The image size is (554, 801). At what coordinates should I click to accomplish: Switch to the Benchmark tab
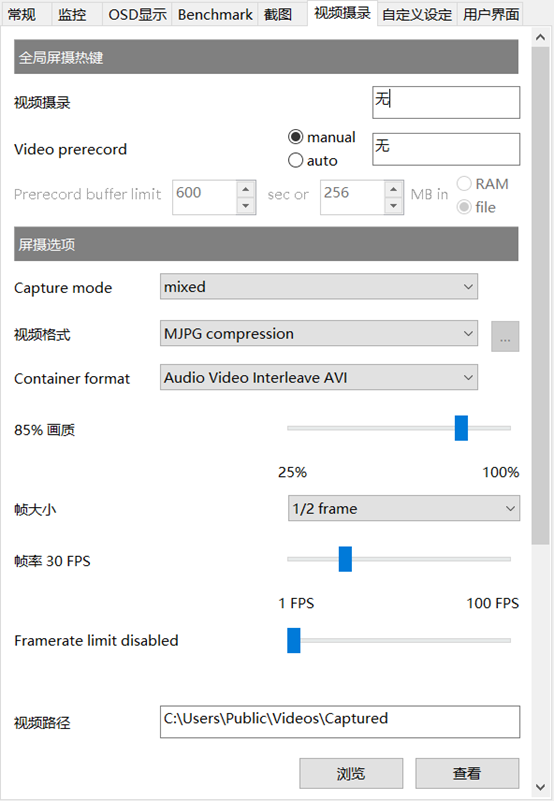point(215,14)
